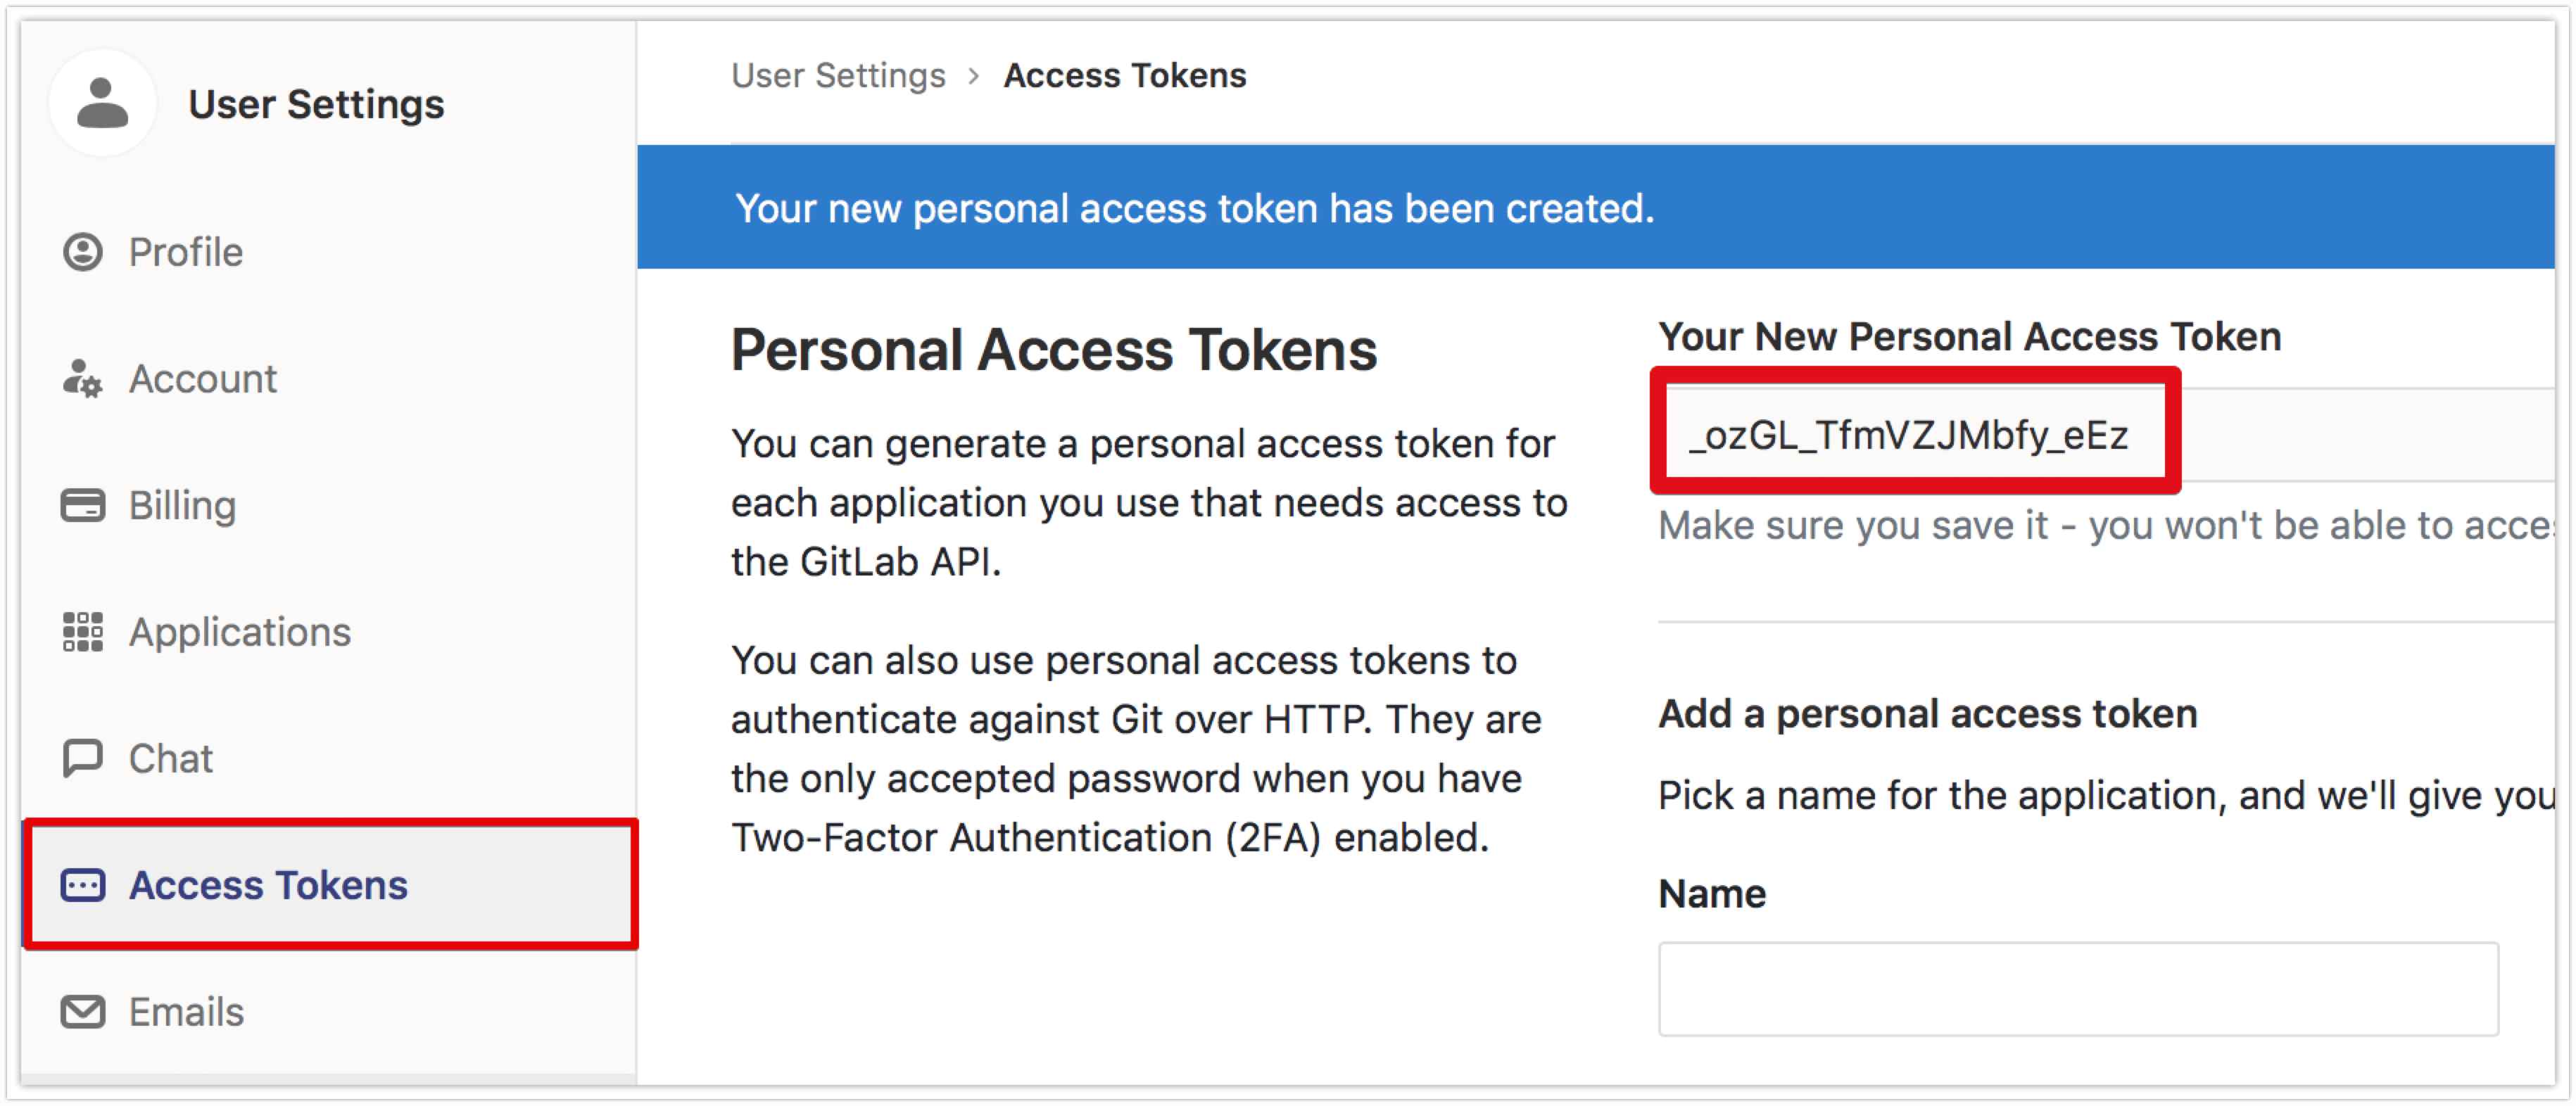
Task: Focus the token Name input field
Action: click(2078, 988)
